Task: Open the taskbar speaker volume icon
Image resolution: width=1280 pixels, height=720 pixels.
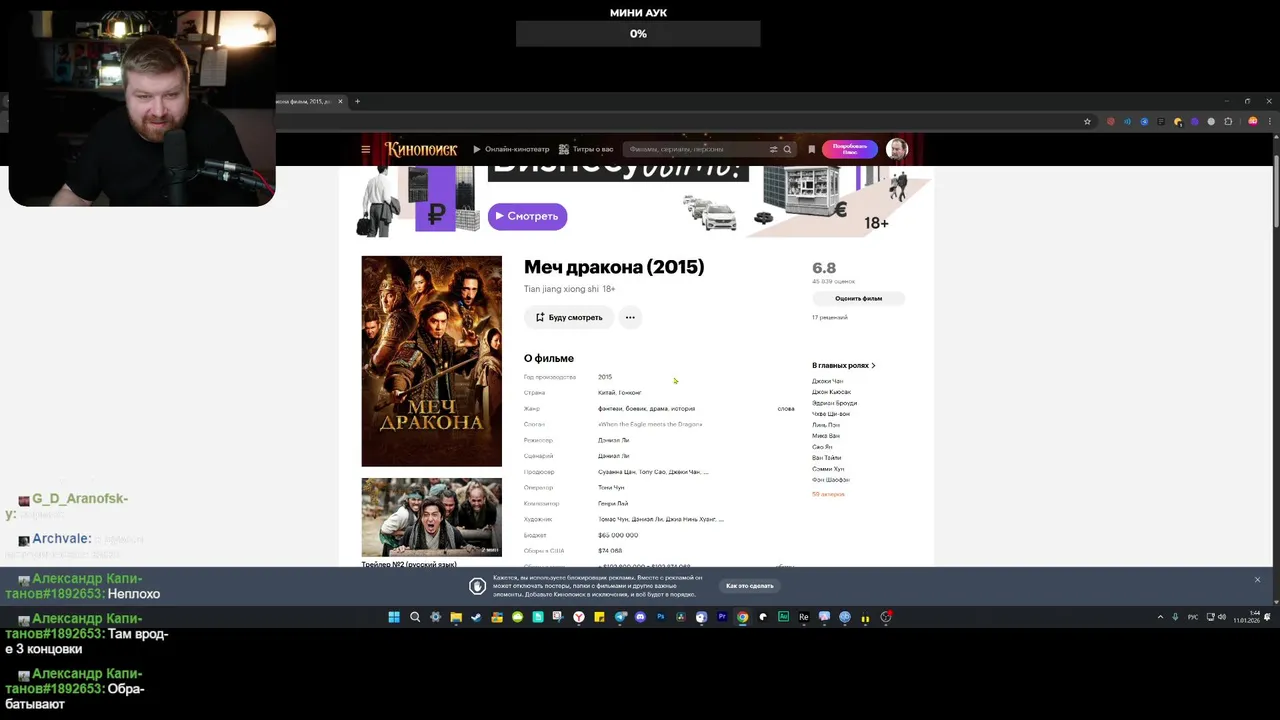Action: pyautogui.click(x=1222, y=617)
